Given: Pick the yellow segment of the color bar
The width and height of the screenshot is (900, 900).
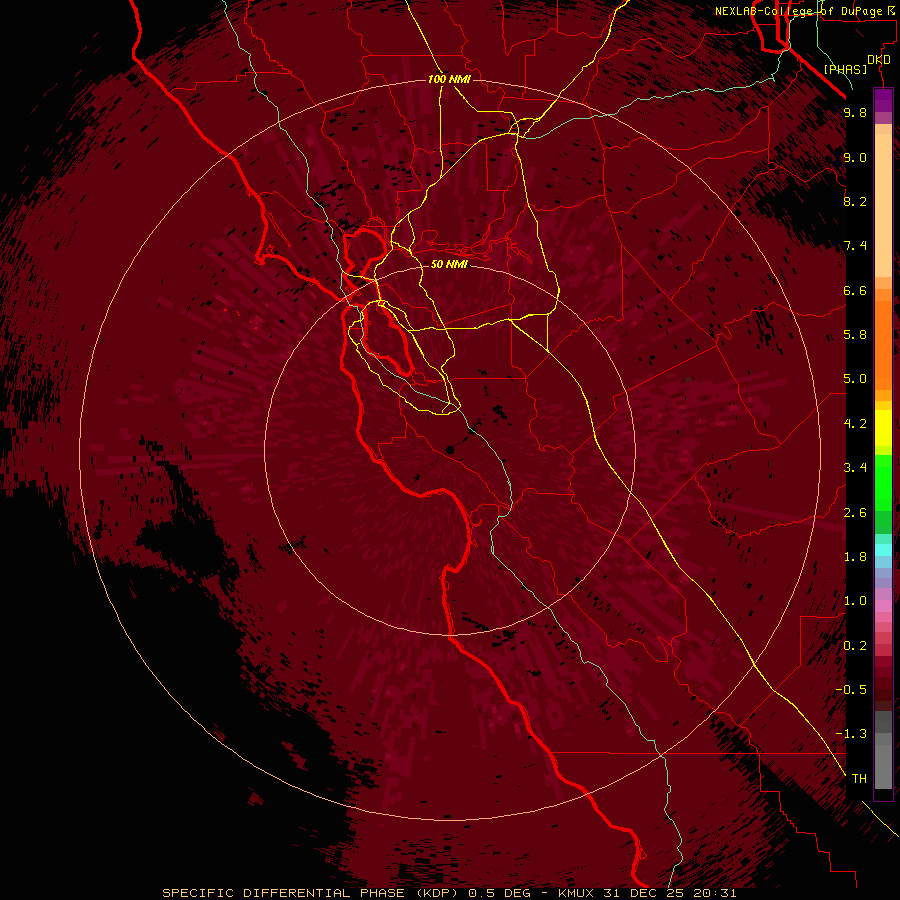Looking at the screenshot, I should tap(883, 428).
